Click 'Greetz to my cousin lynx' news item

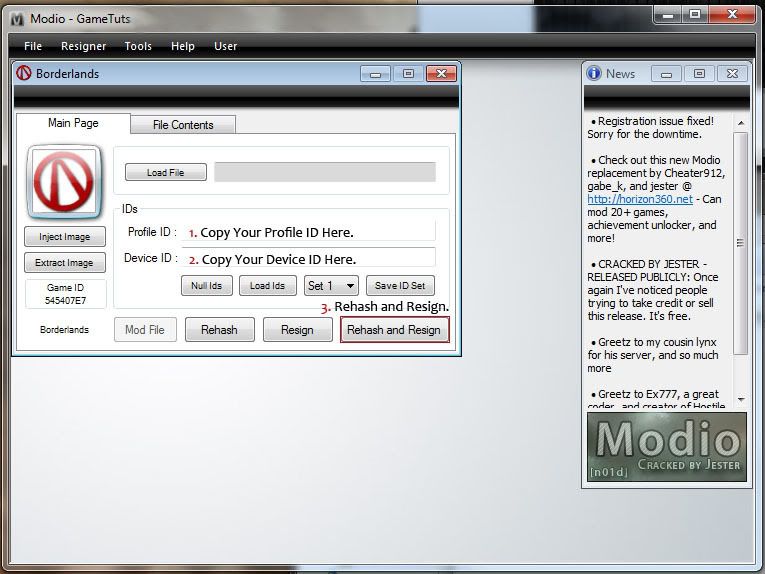click(652, 355)
